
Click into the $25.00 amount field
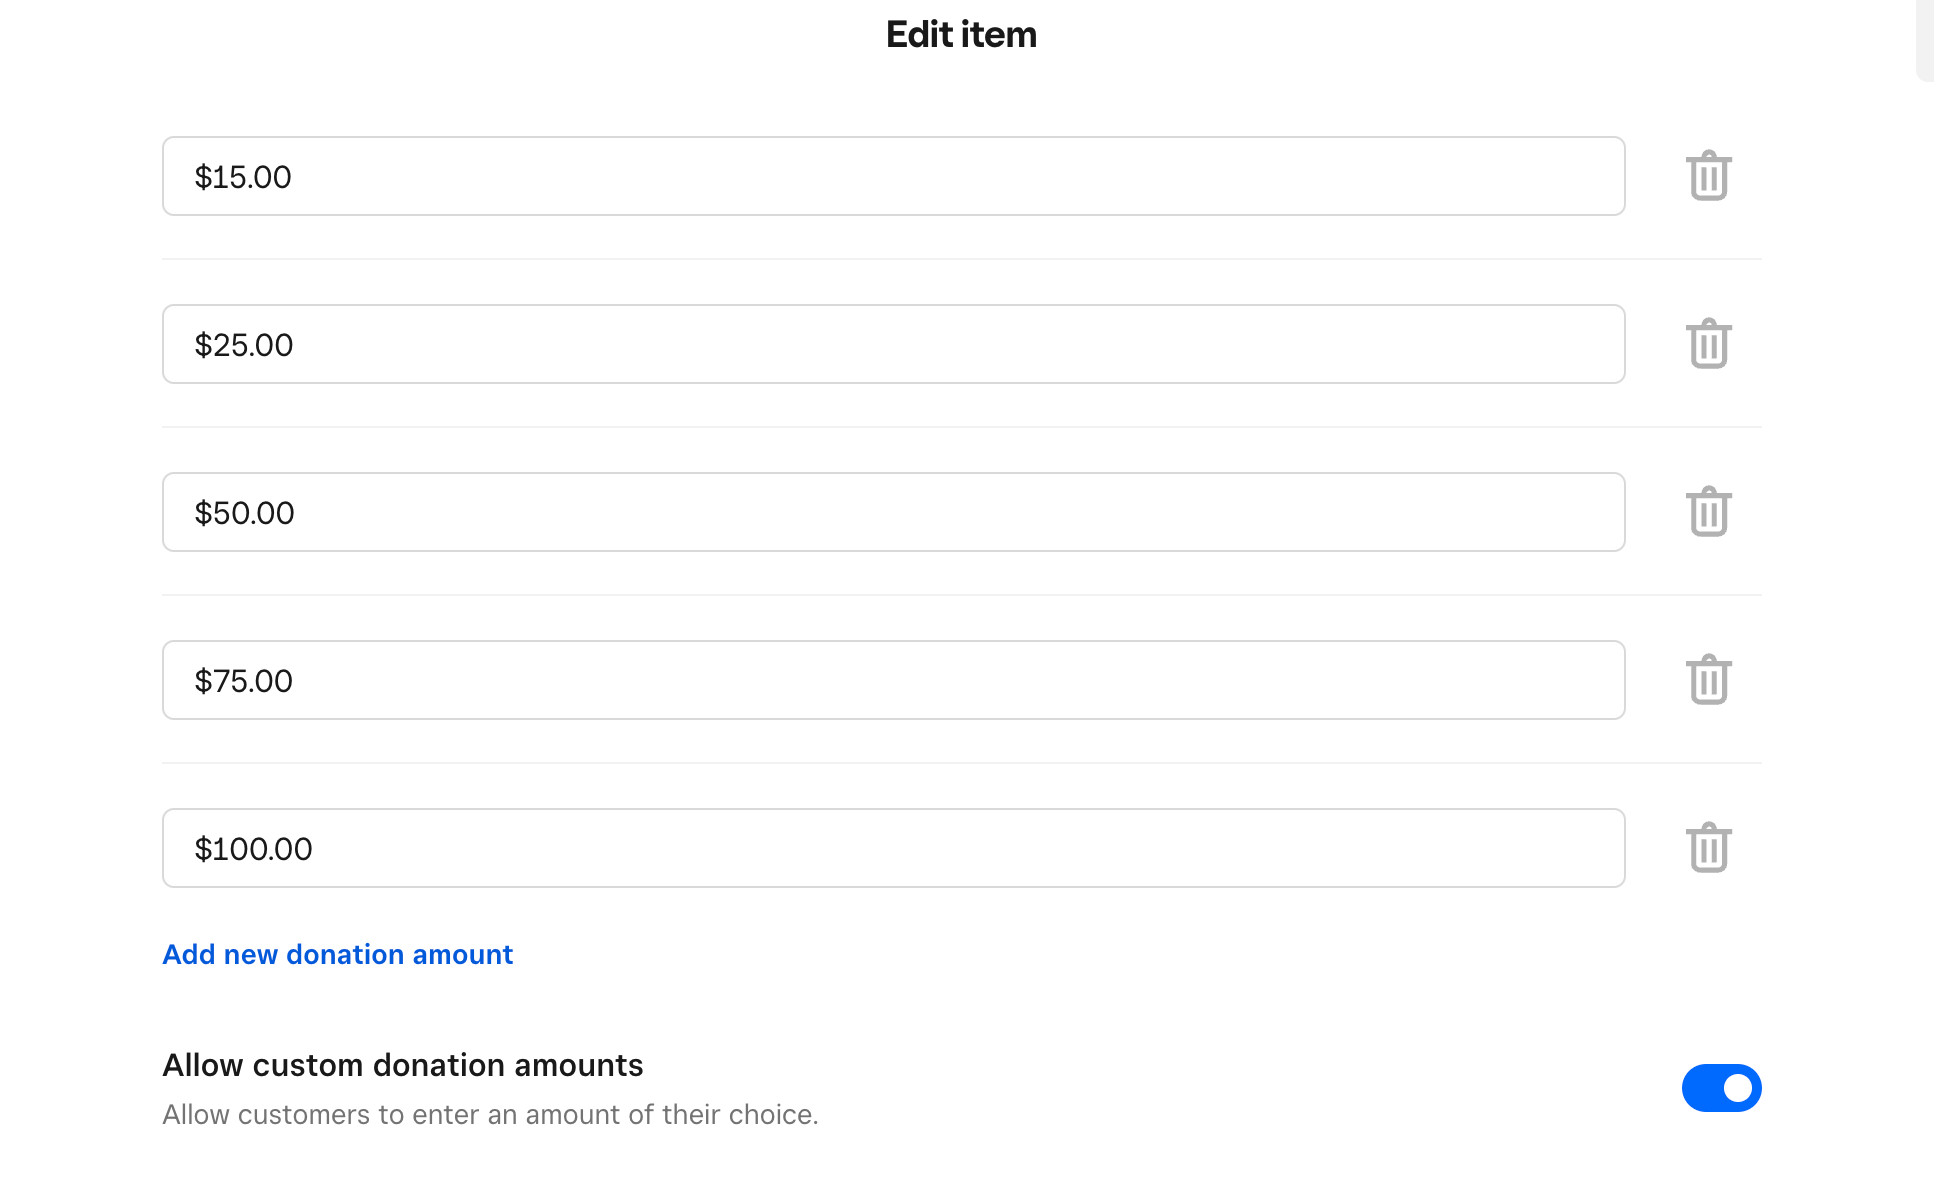893,344
